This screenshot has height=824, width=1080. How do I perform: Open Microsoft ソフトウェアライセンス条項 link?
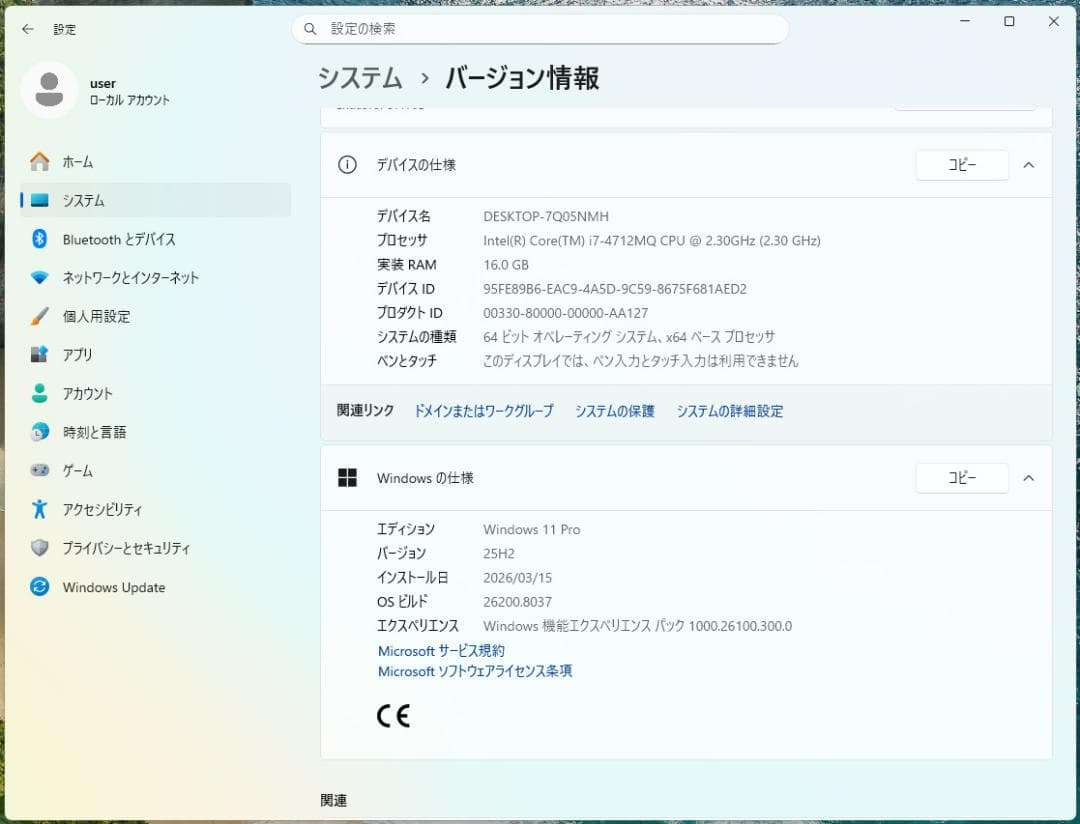(x=475, y=671)
